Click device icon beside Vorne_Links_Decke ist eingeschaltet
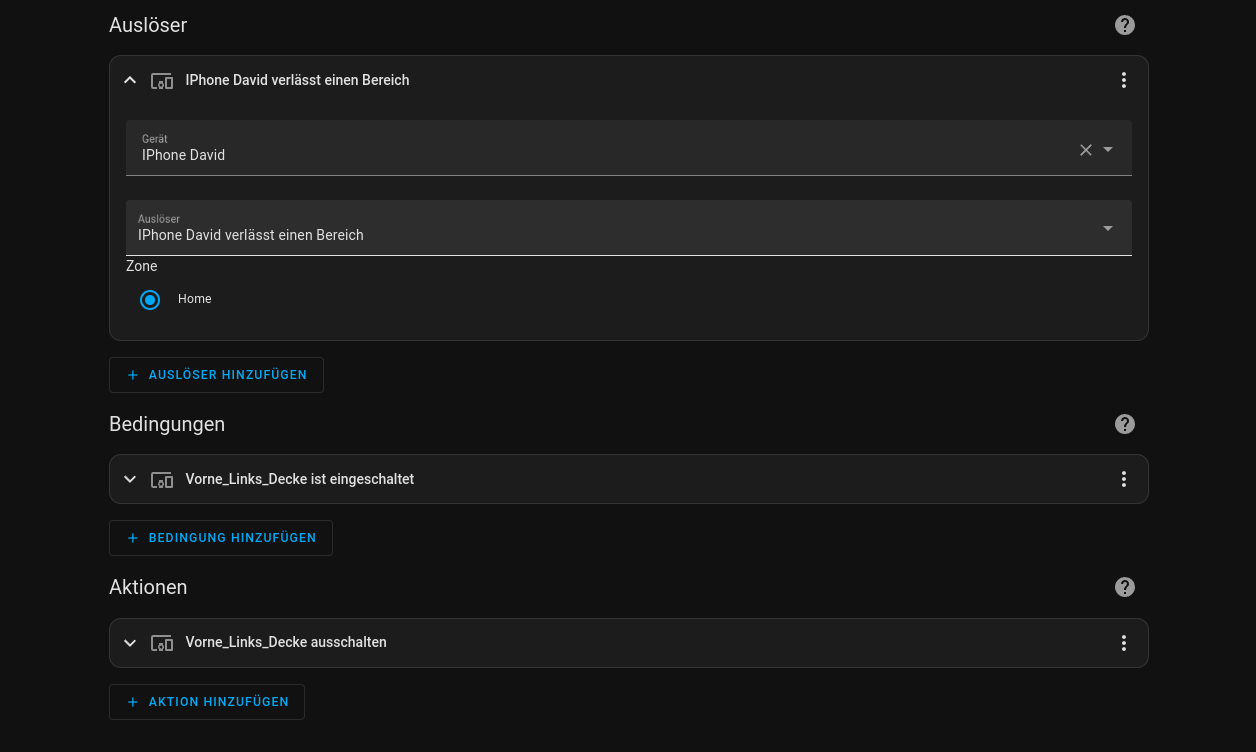Image resolution: width=1256 pixels, height=752 pixels. tap(162, 480)
